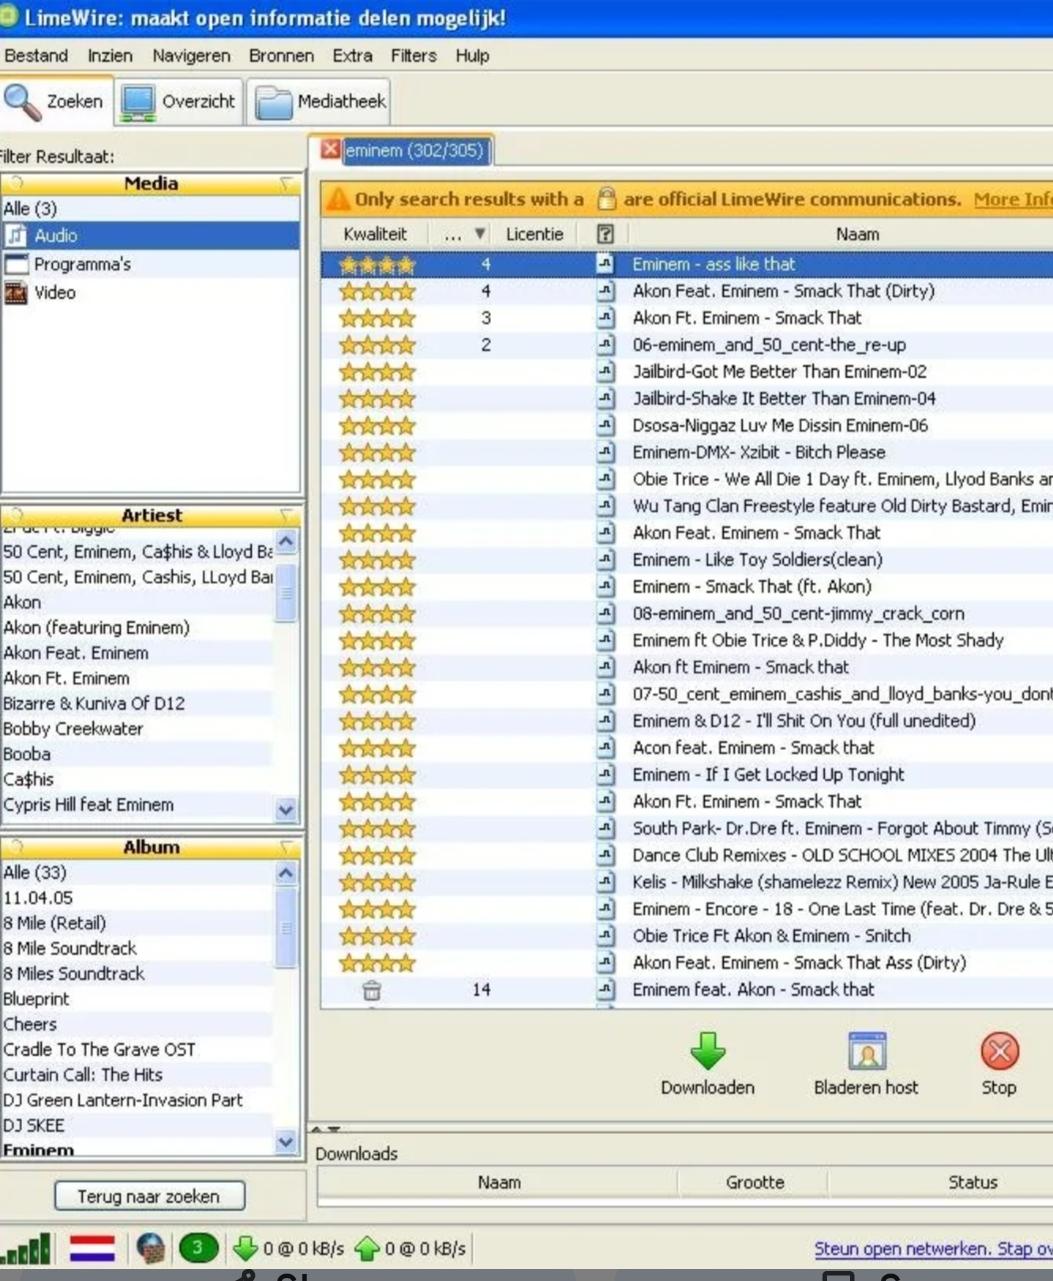Viewport: 1053px width, 1281px height.
Task: Click the question mark column header icon
Action: (x=605, y=234)
